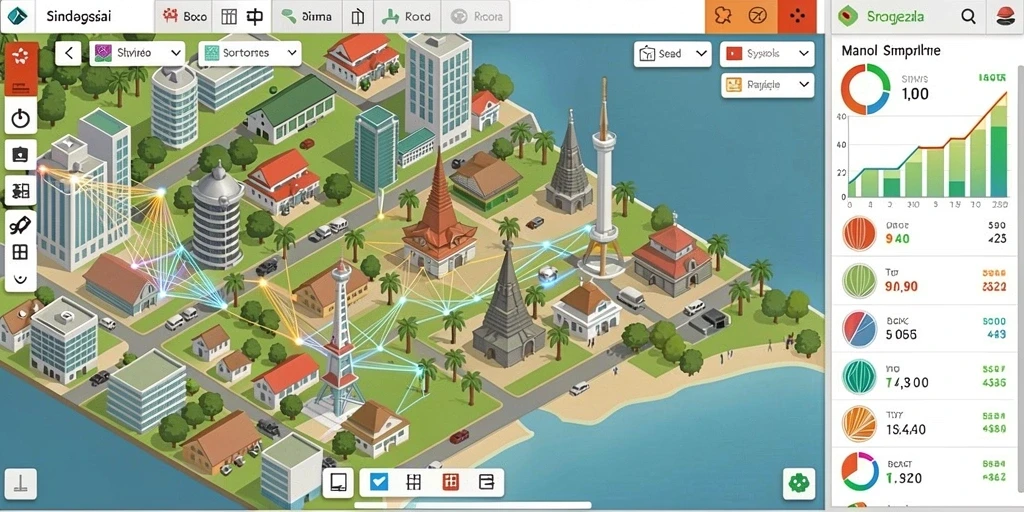The width and height of the screenshot is (1024, 512).
Task: Select the grid table icon in top bar
Action: (229, 17)
